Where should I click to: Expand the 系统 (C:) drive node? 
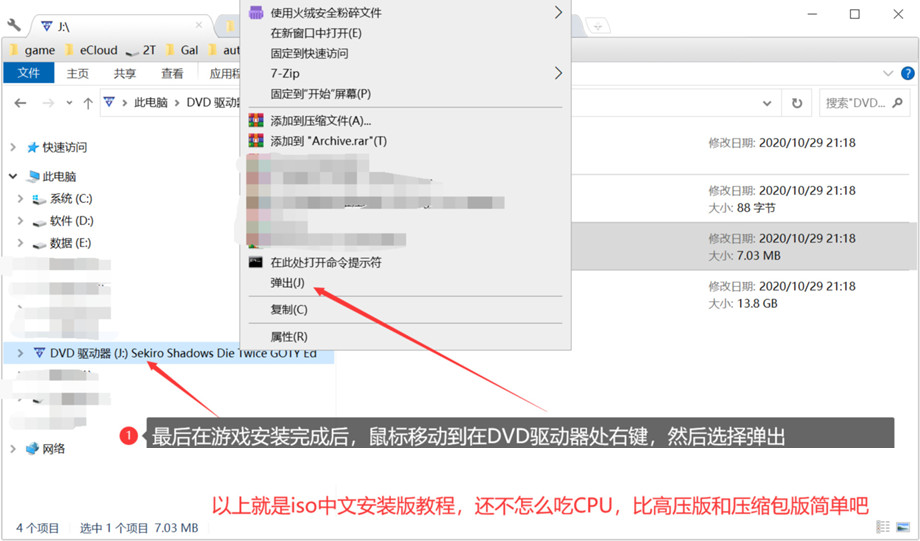(21, 199)
